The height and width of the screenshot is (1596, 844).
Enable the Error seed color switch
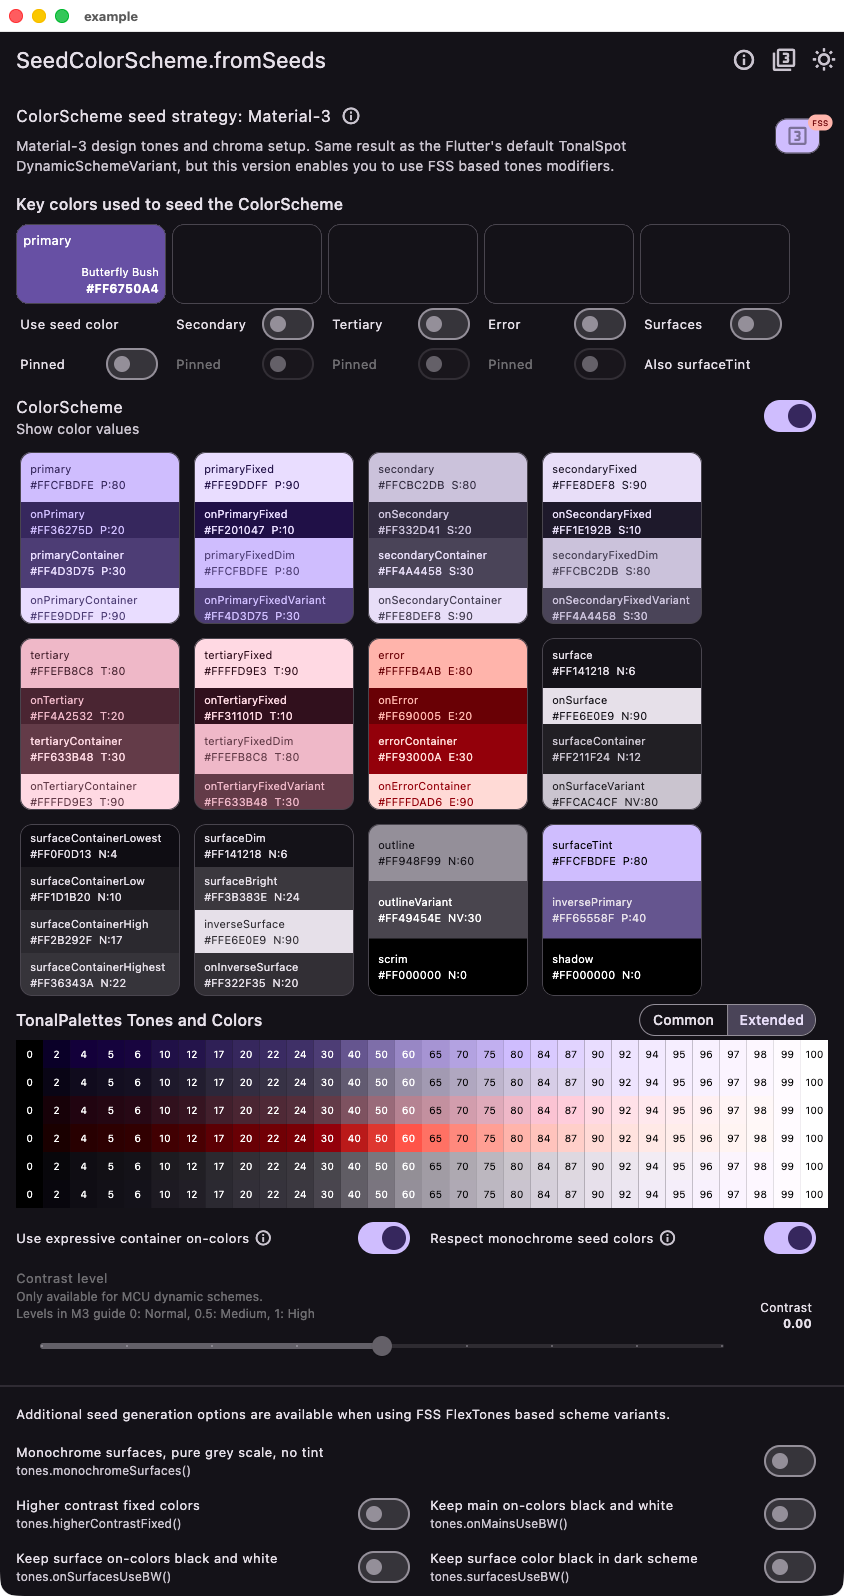(600, 324)
